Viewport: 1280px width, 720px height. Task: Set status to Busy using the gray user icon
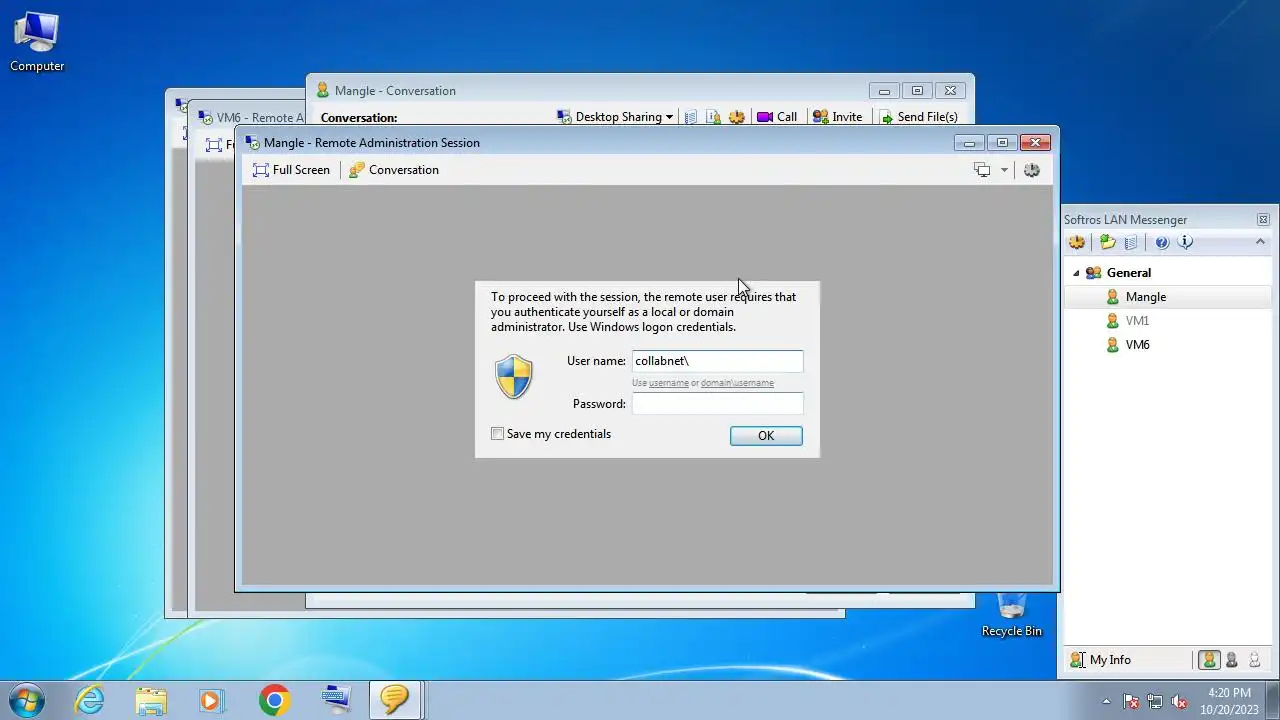1232,660
